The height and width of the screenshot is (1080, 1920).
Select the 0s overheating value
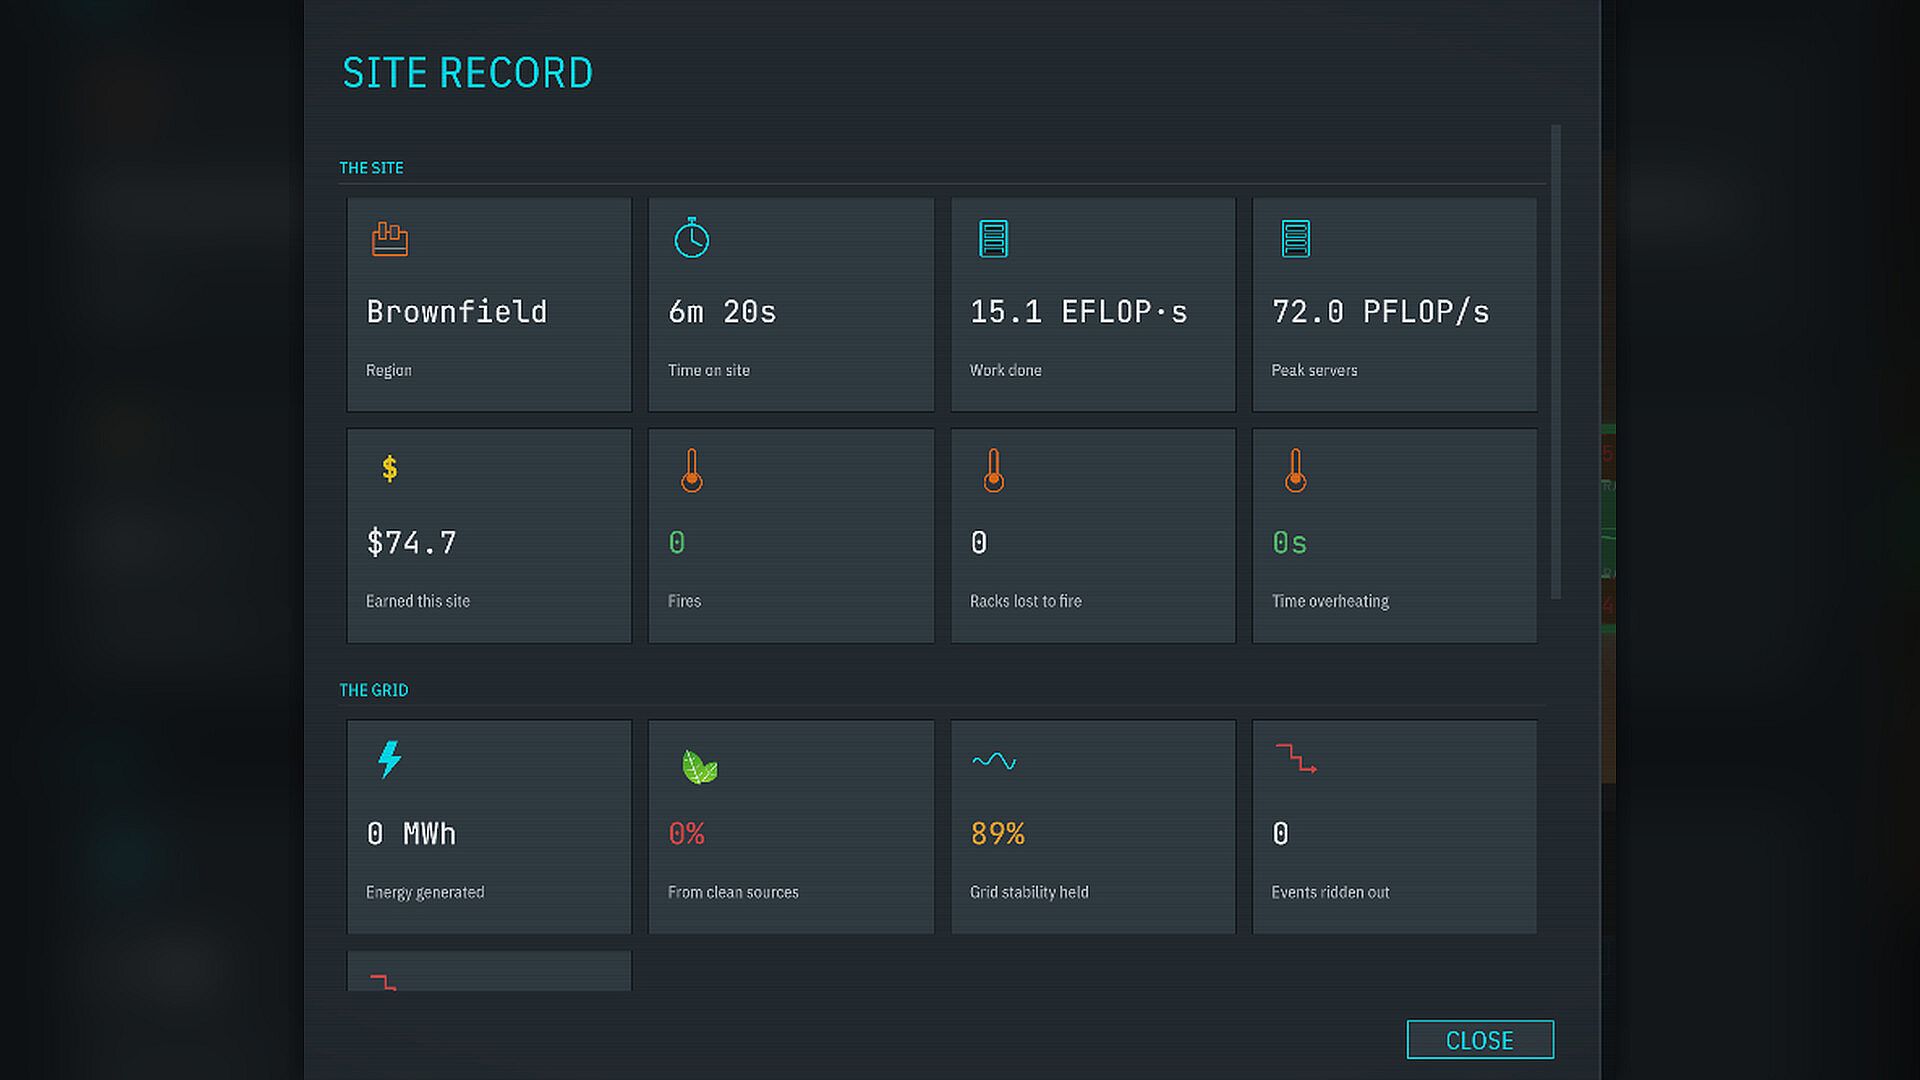pos(1289,543)
